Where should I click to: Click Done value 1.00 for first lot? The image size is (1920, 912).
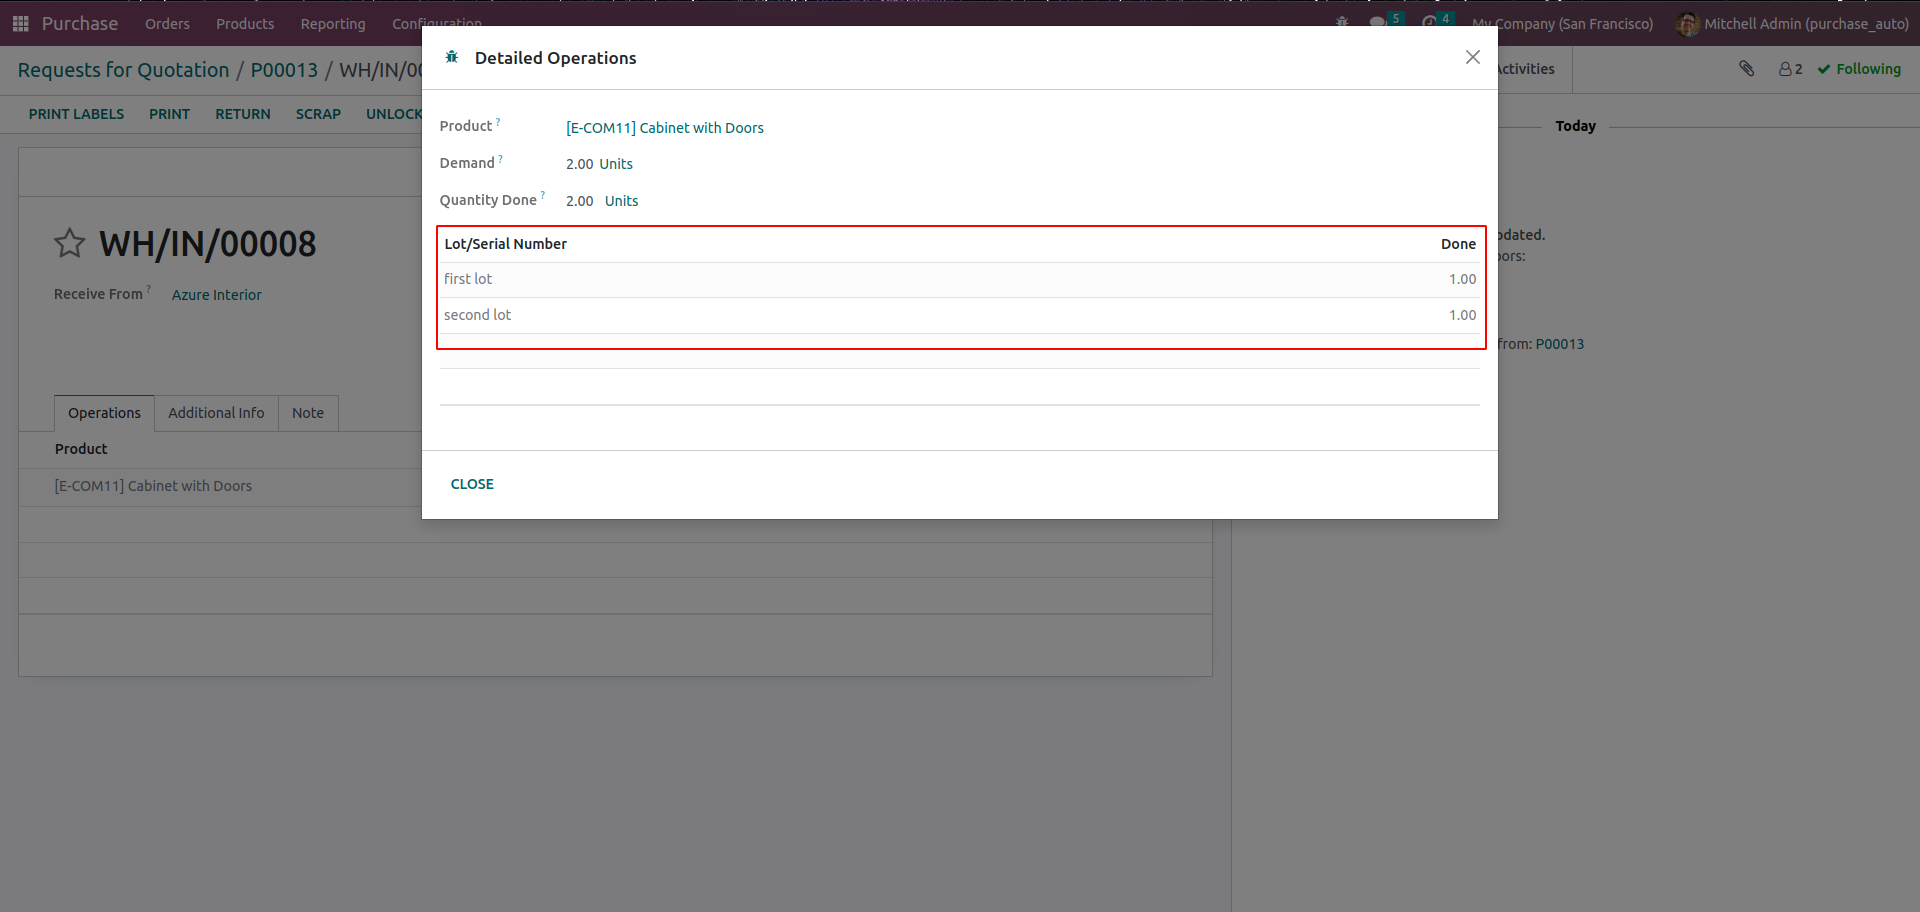pyautogui.click(x=1462, y=279)
